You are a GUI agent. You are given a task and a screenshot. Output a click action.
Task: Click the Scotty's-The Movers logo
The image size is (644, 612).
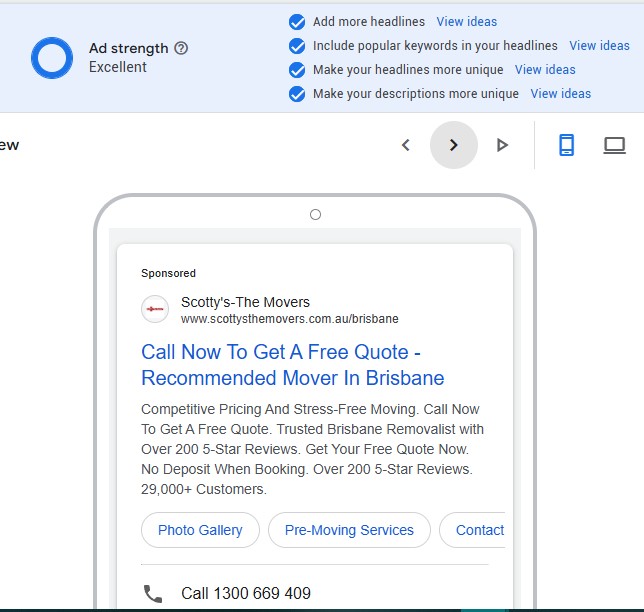pos(155,309)
